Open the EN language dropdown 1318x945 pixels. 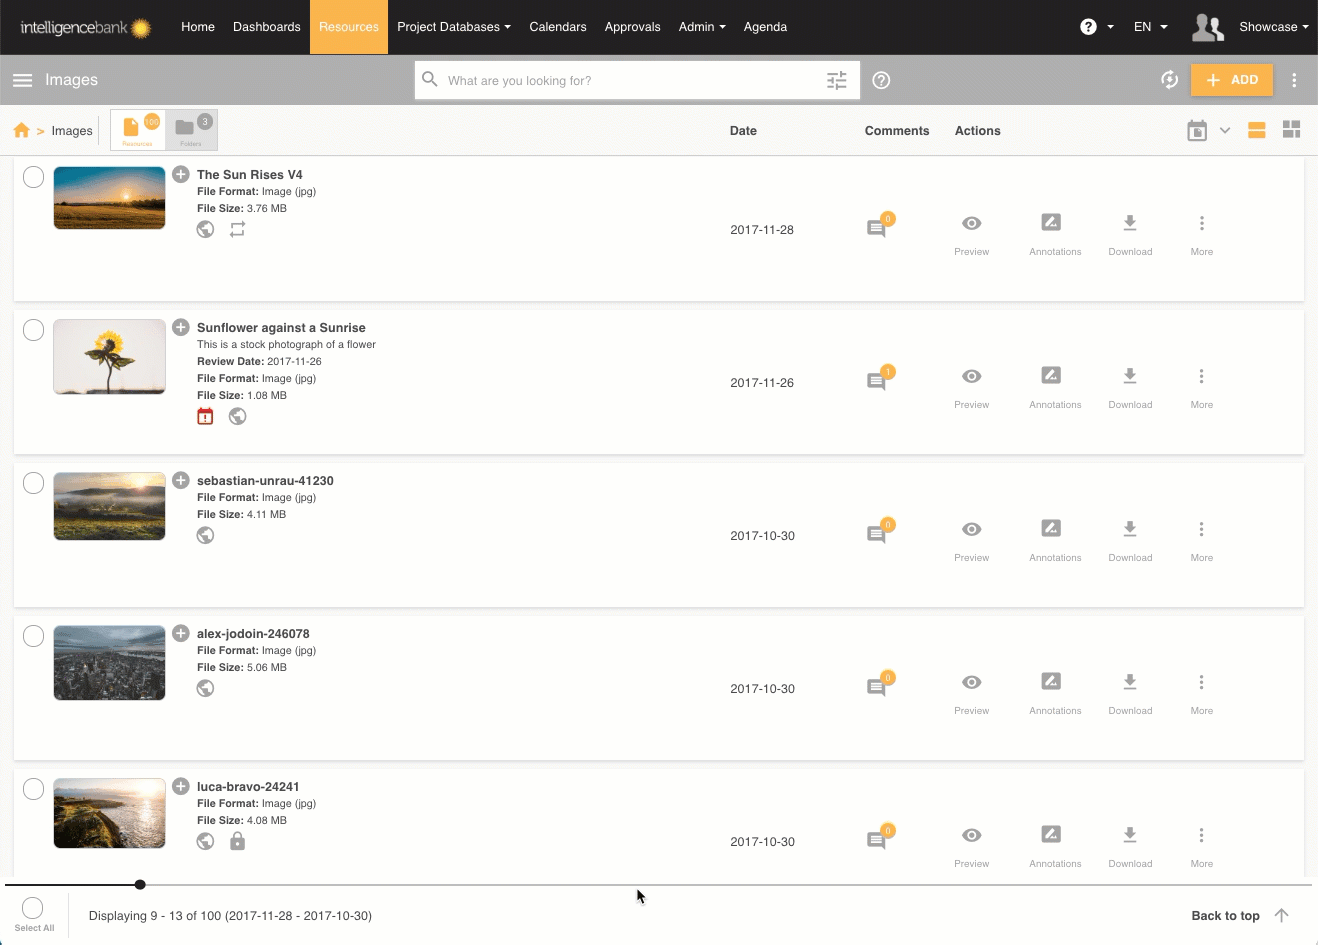[x=1150, y=27]
